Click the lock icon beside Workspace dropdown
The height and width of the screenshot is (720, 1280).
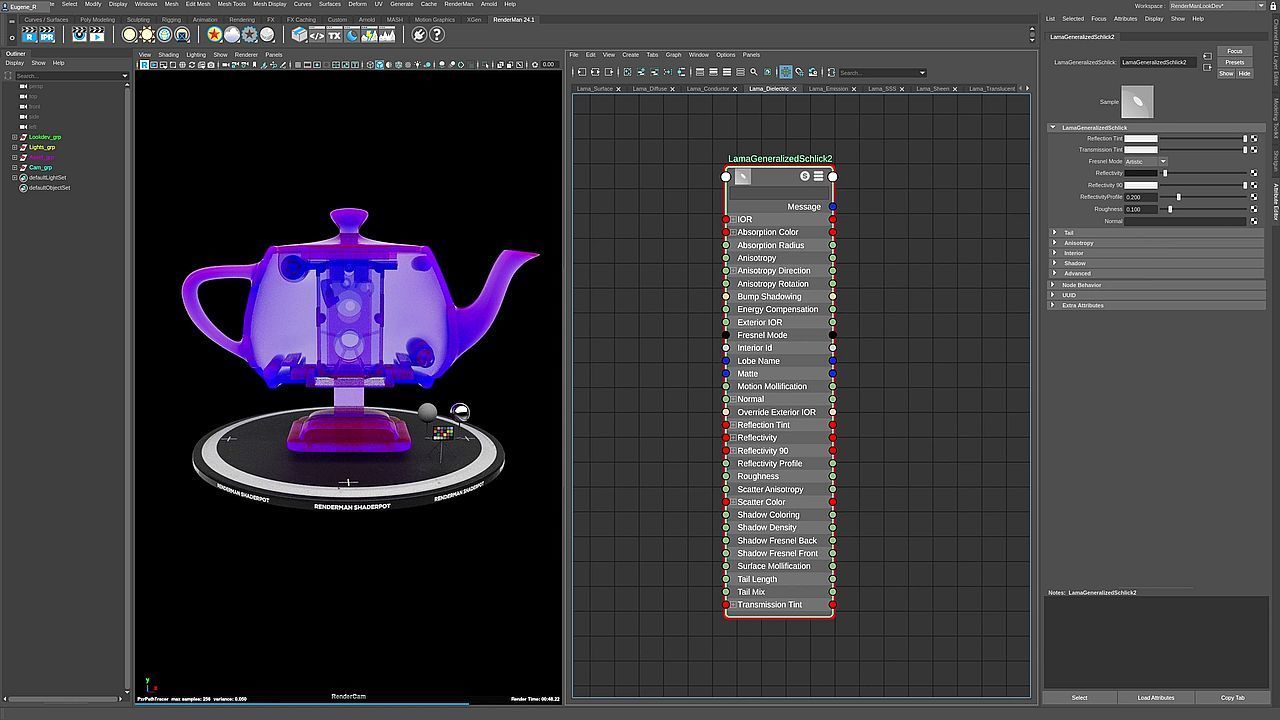click(1273, 6)
